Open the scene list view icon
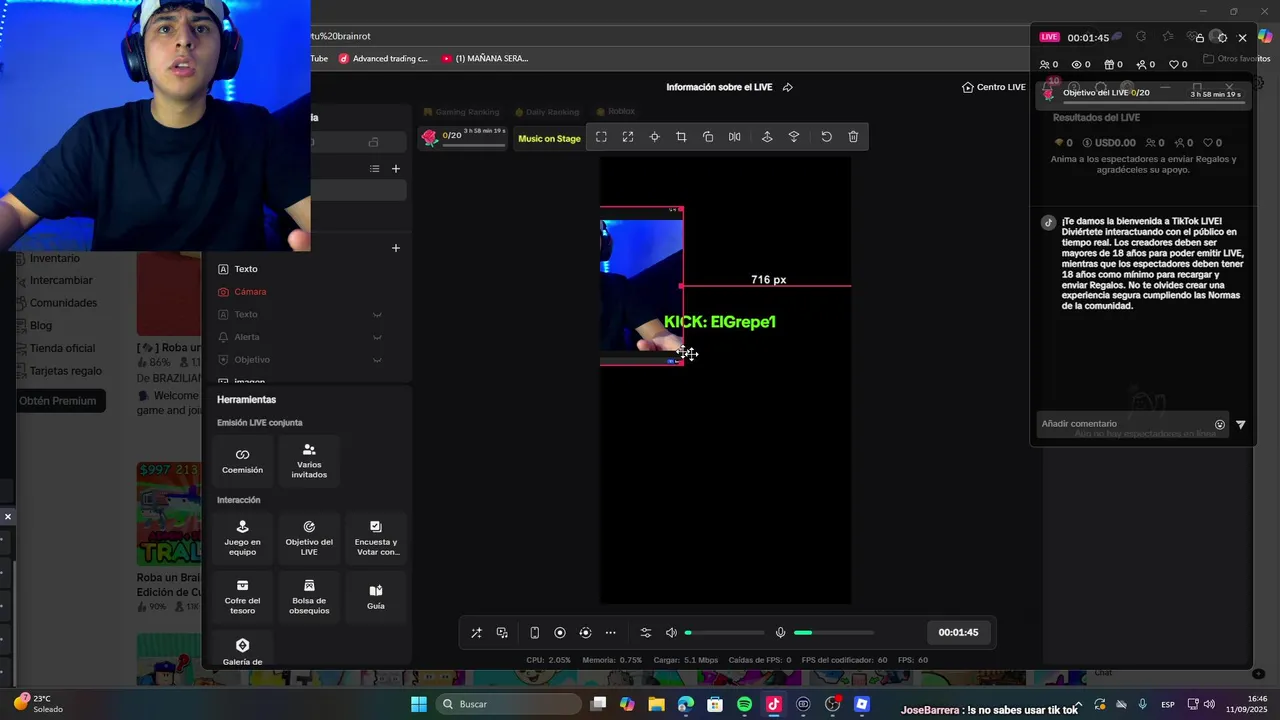 [374, 169]
